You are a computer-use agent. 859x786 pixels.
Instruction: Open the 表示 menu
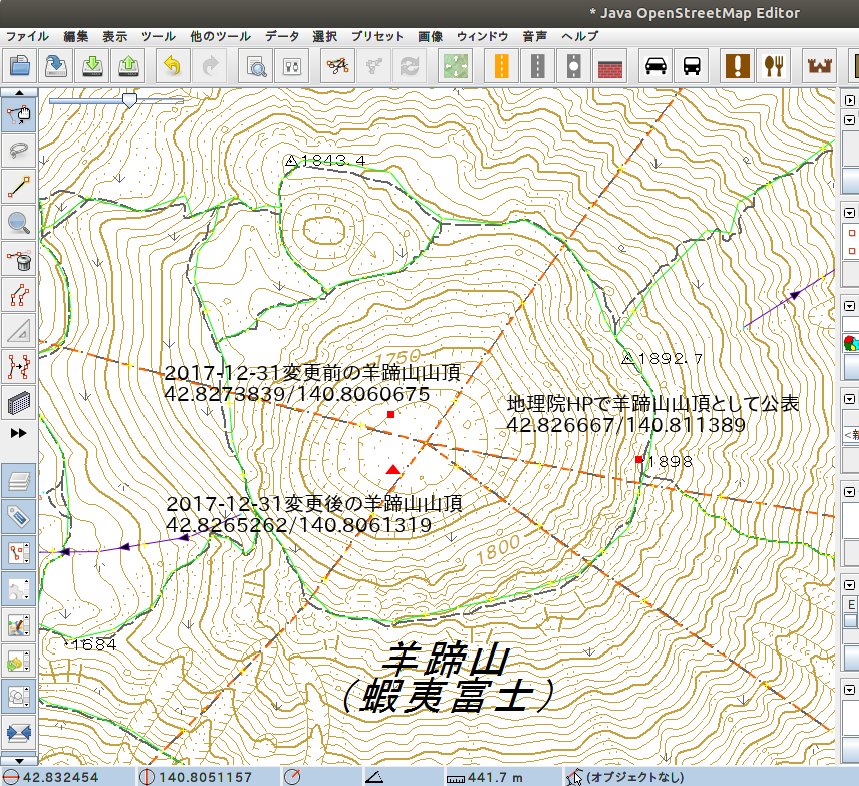[x=114, y=36]
